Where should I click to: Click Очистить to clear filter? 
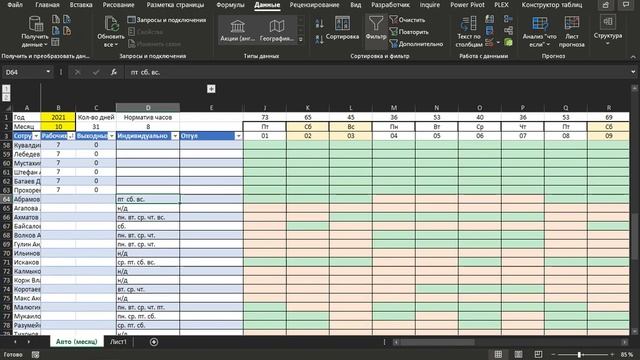click(x=407, y=20)
